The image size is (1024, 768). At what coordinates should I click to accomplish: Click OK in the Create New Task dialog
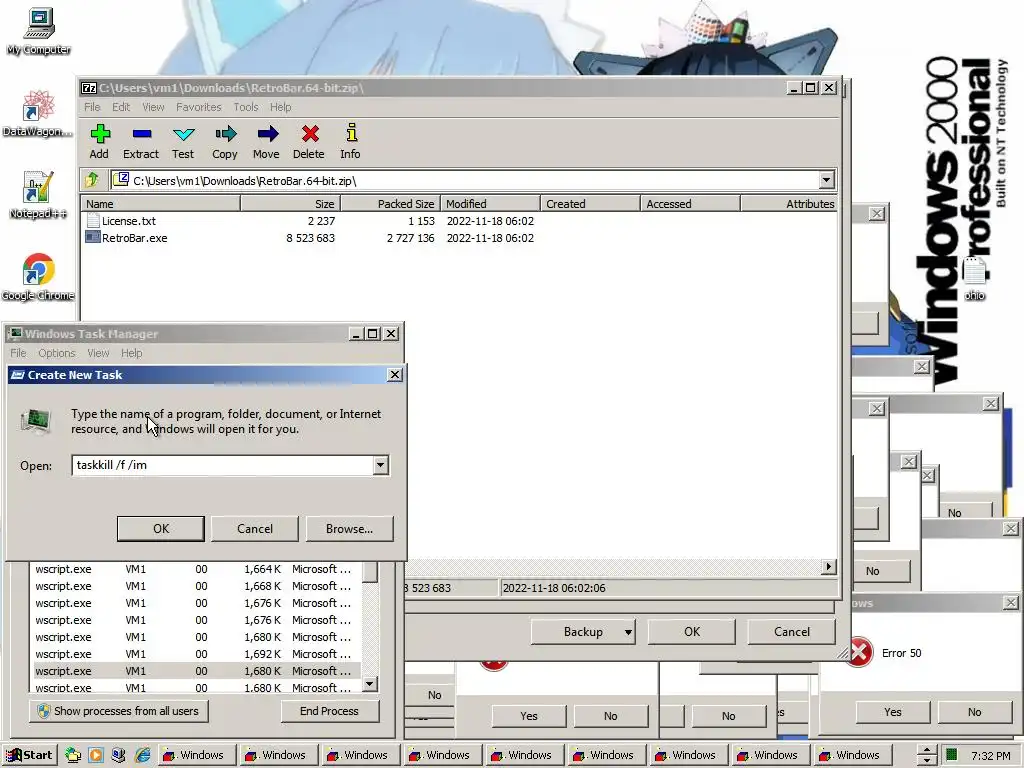[x=161, y=528]
